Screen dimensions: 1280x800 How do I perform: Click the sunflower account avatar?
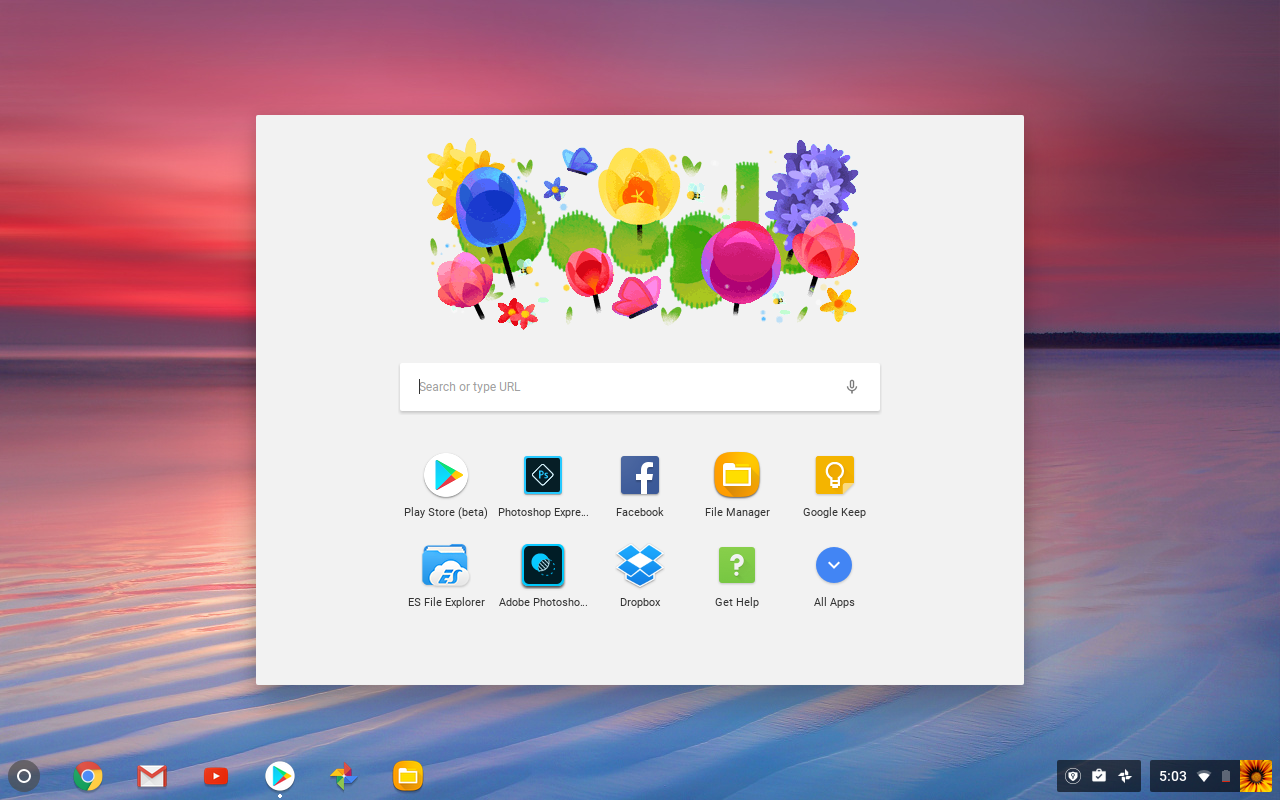pos(1256,776)
